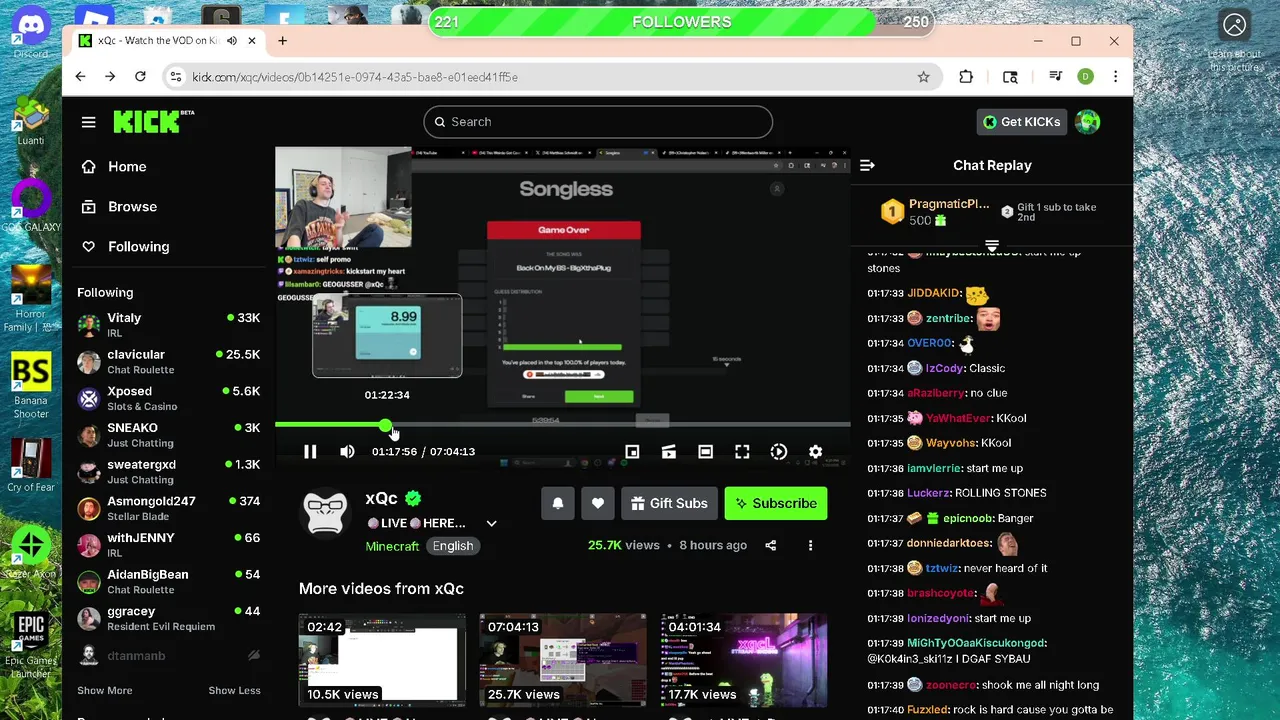This screenshot has height=720, width=1280.
Task: Go back with Chrome's back arrow
Action: [80, 76]
